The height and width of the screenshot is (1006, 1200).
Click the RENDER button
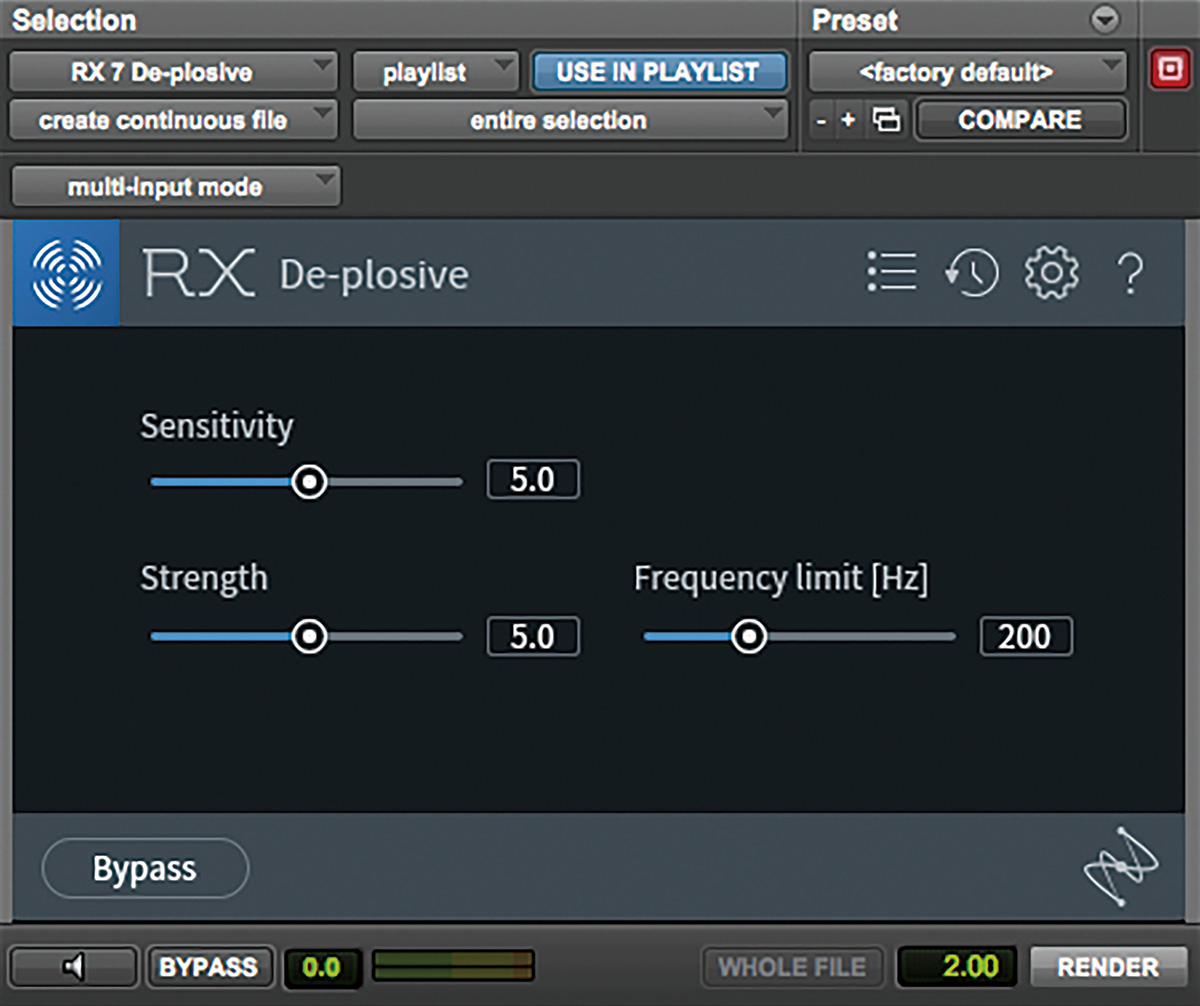(x=1108, y=967)
